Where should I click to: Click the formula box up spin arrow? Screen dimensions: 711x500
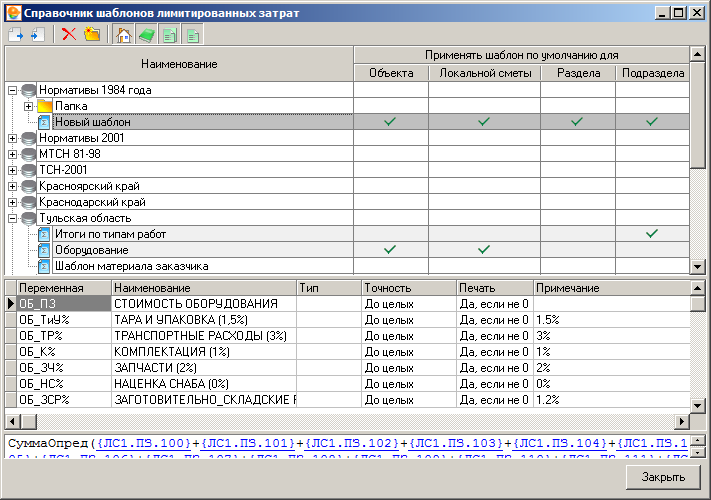click(697, 440)
